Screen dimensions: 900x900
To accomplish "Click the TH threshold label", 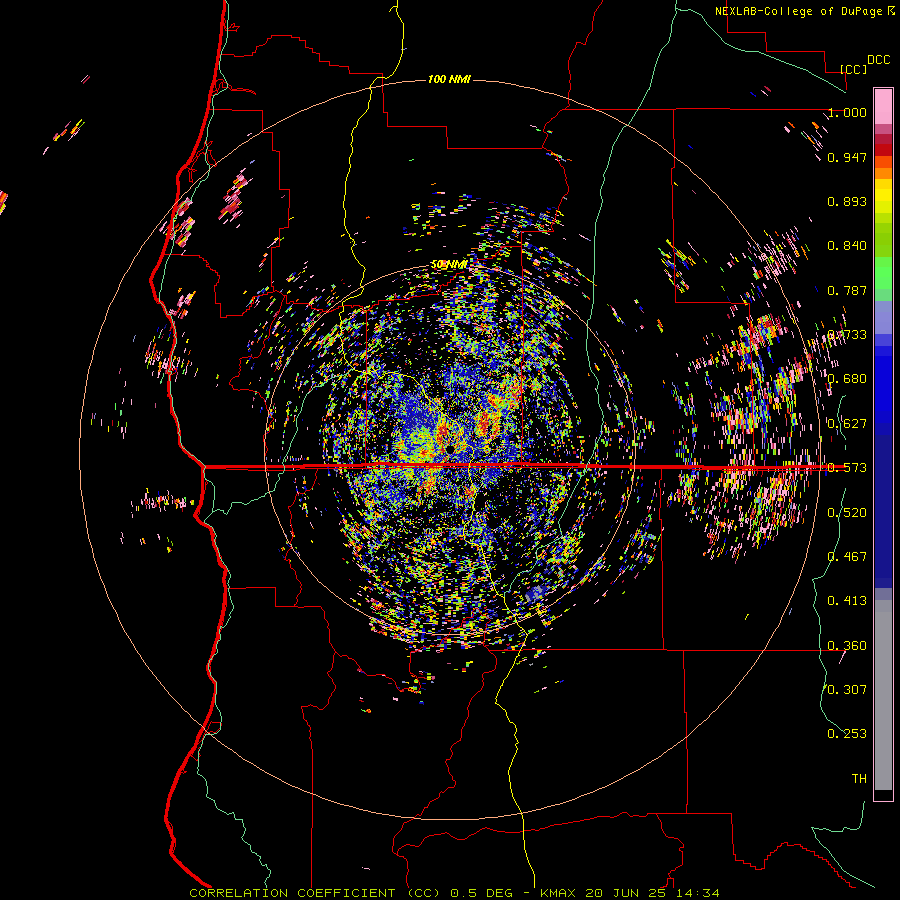I will pyautogui.click(x=859, y=779).
